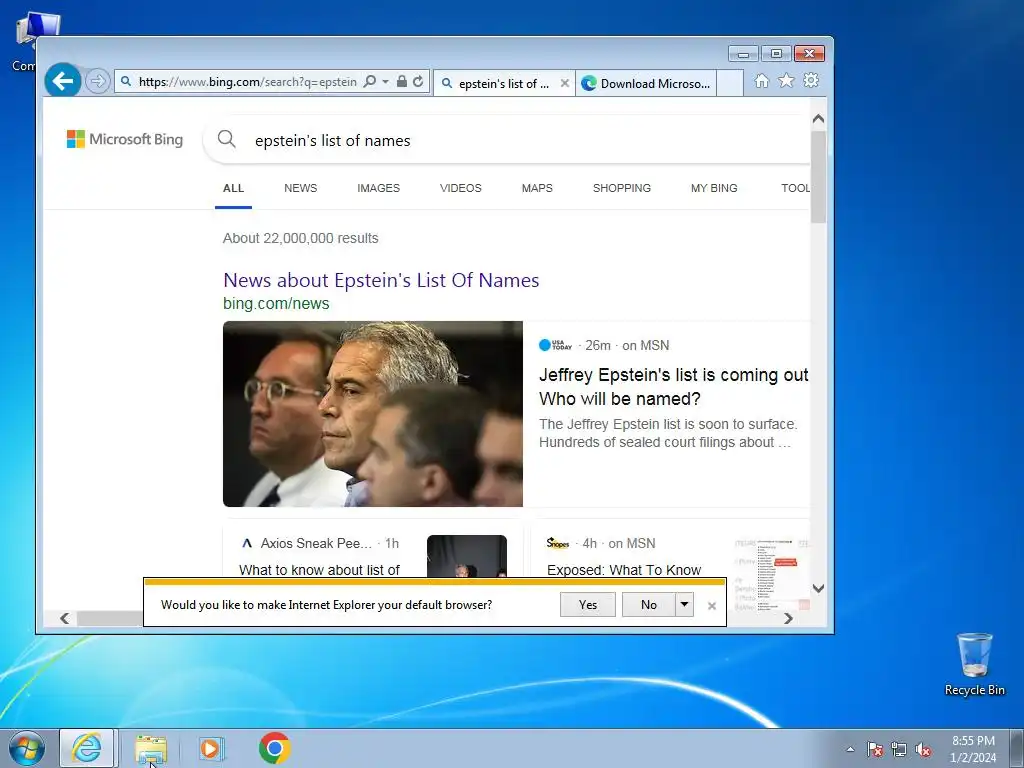Open the Windows Start menu orb
This screenshot has width=1024, height=768.
click(27, 748)
